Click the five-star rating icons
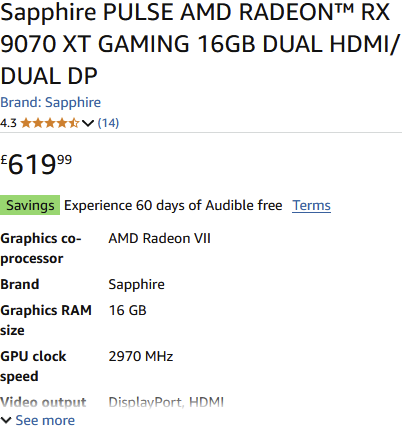The height and width of the screenshot is (432, 402). tap(50, 123)
